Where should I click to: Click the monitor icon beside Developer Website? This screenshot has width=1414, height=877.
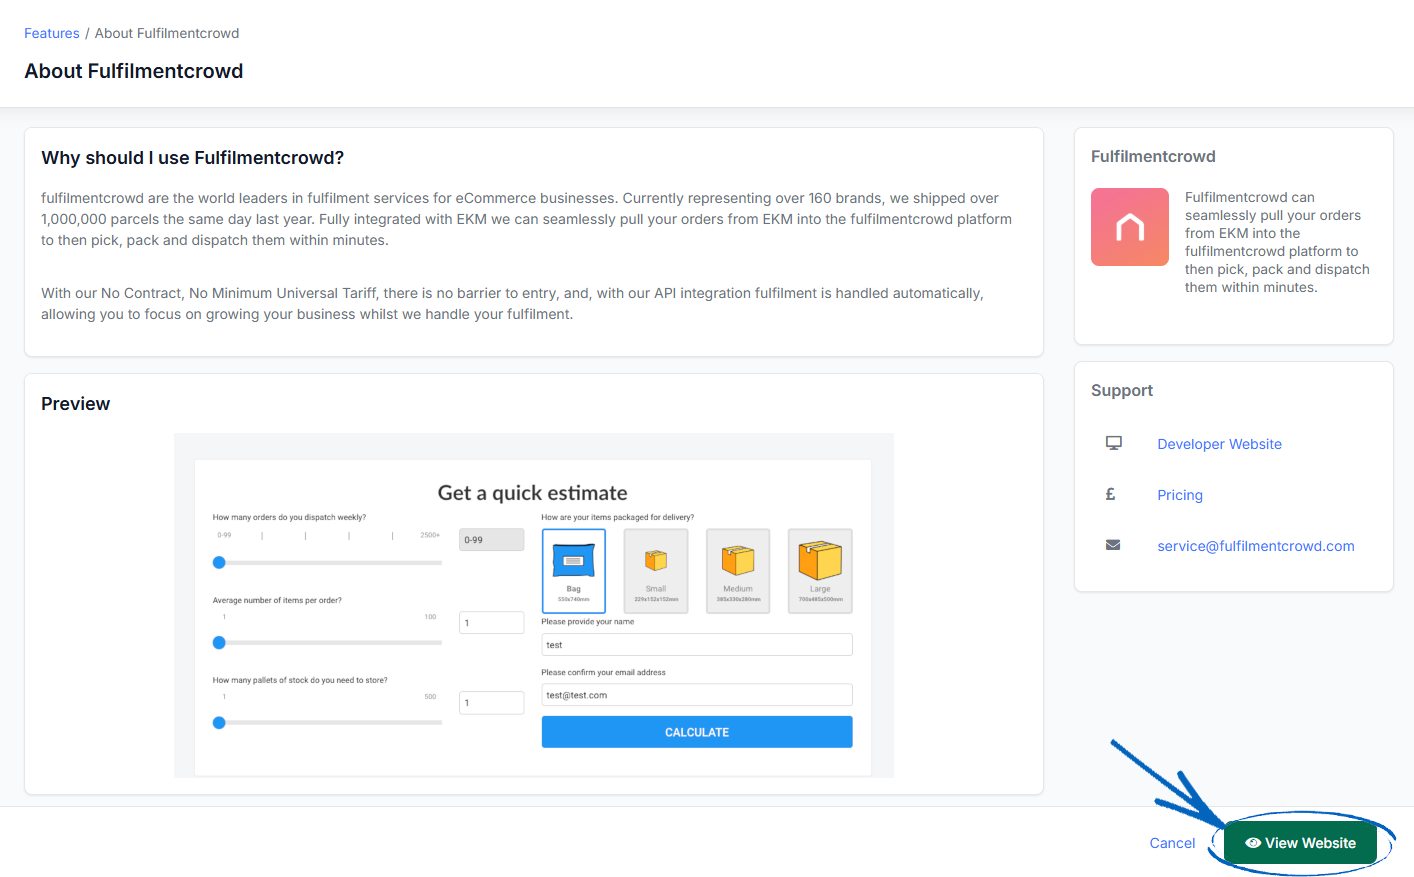click(1113, 443)
